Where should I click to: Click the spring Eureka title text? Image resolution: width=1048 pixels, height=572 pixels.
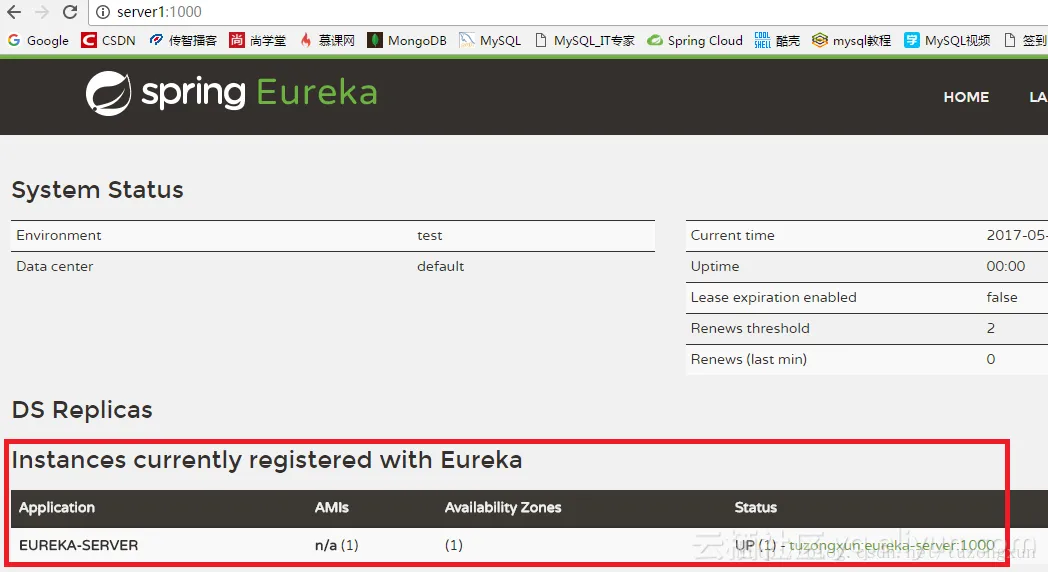[259, 93]
